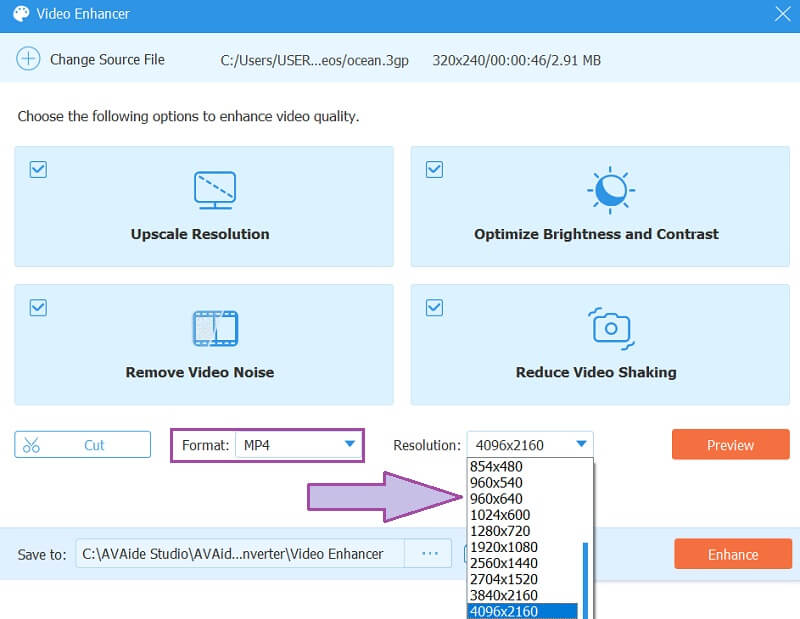Select the Reduce Video Shaking camera icon
This screenshot has height=619, width=800.
pos(611,329)
